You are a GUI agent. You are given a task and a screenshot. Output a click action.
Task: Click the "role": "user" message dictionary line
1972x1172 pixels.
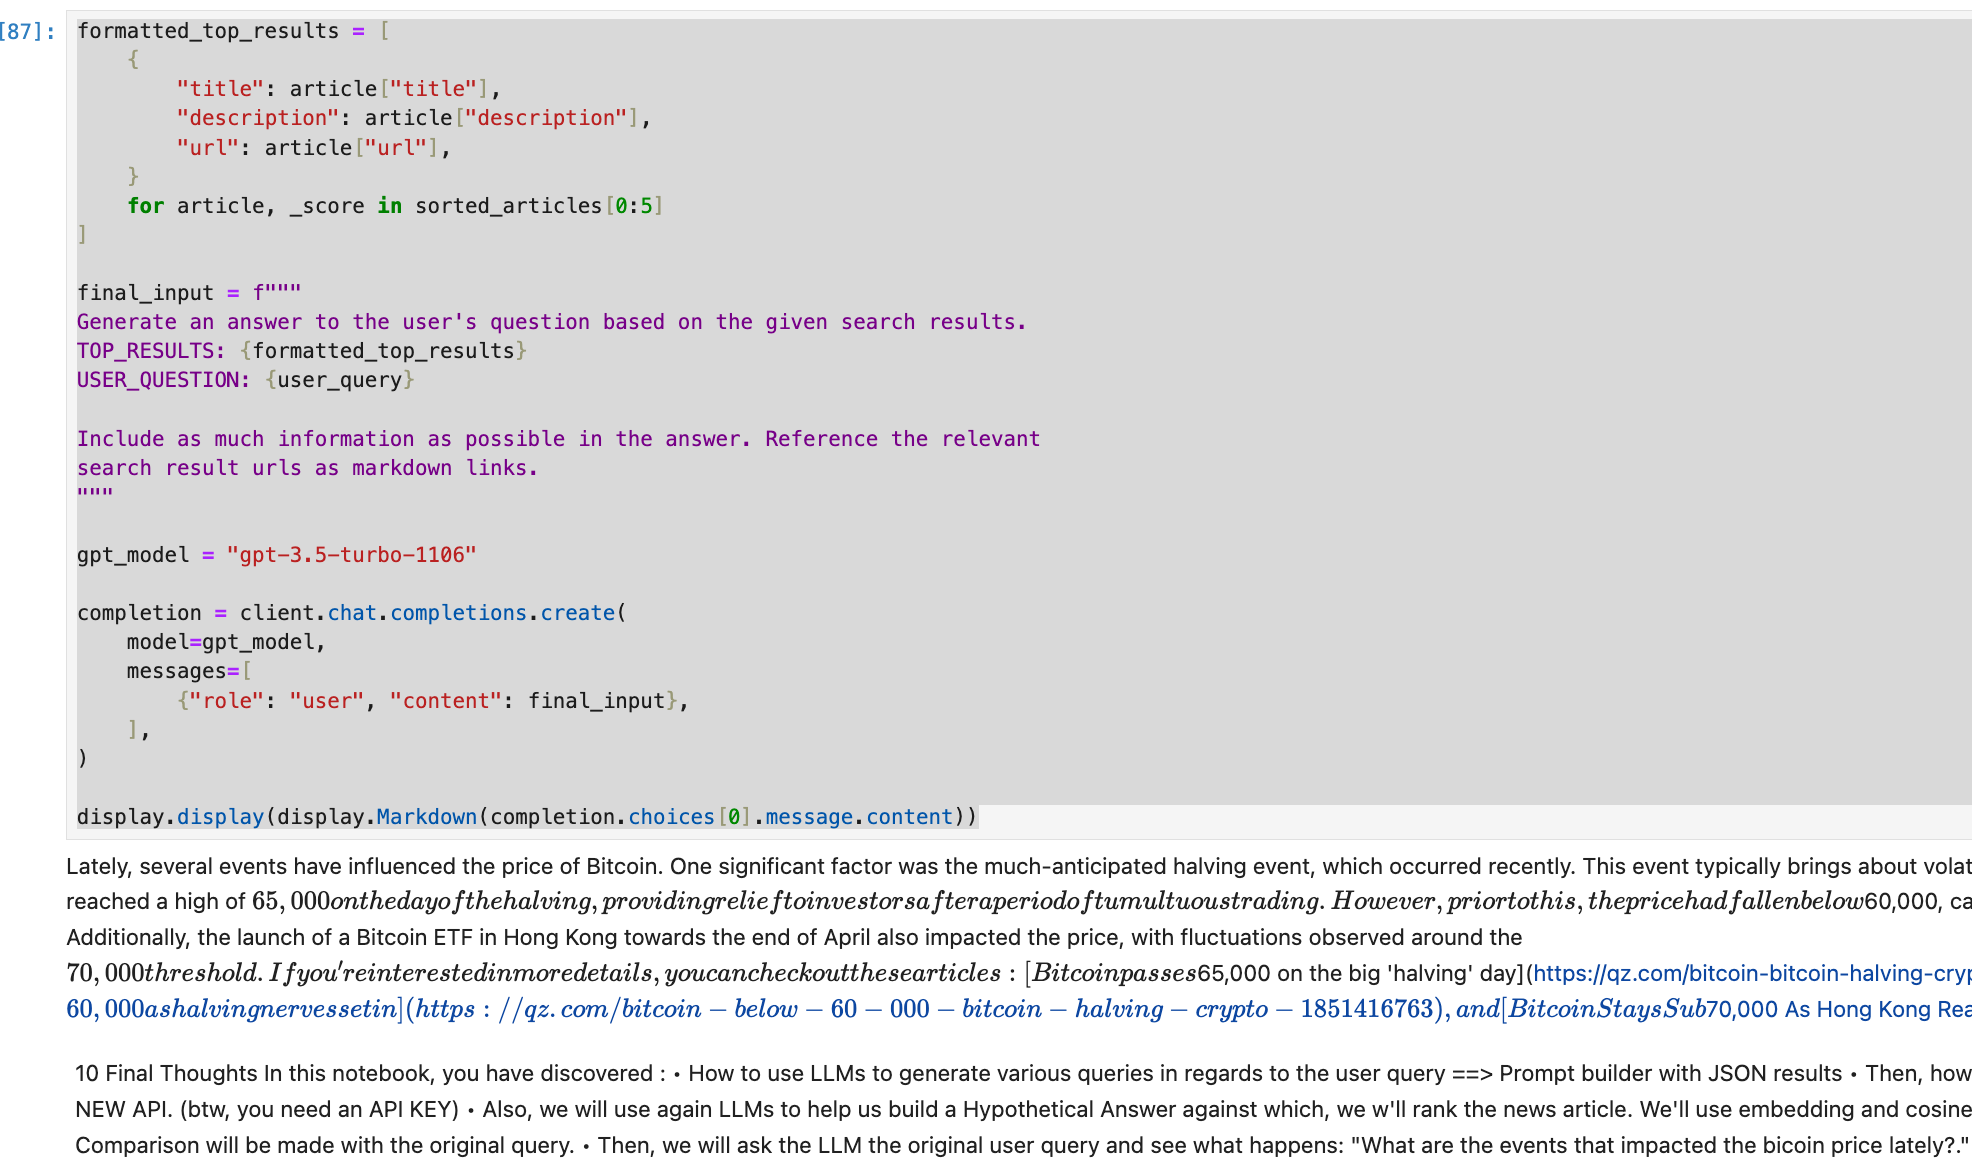tap(432, 701)
